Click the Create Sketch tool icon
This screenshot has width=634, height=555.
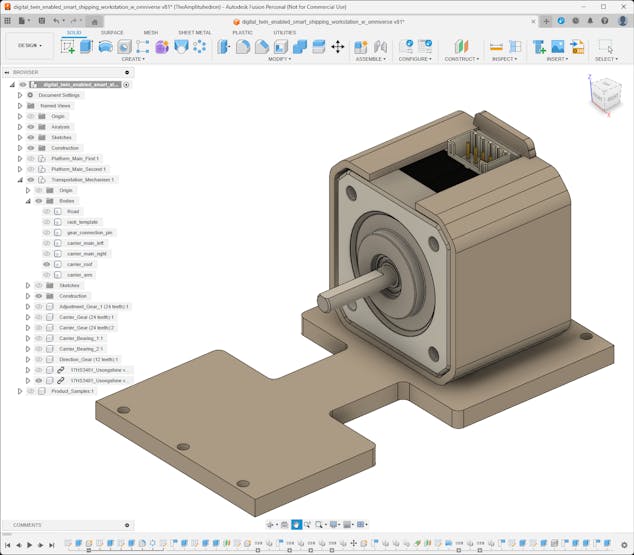pyautogui.click(x=68, y=46)
